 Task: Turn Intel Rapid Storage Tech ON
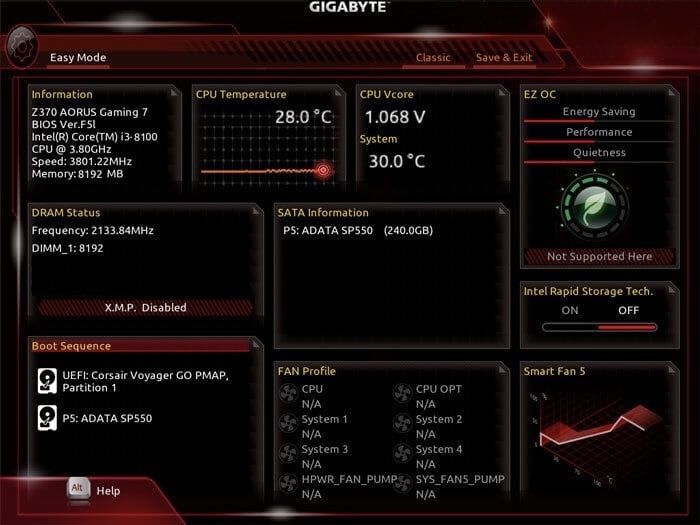[570, 310]
